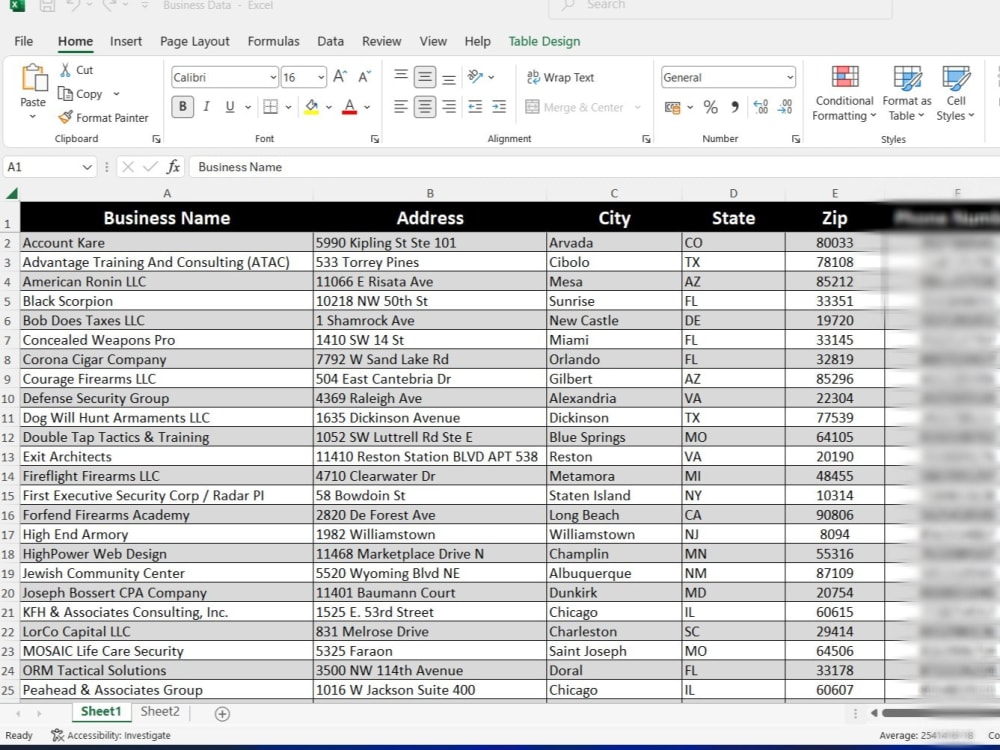
Task: Click the Increase Indent icon
Action: (x=499, y=107)
